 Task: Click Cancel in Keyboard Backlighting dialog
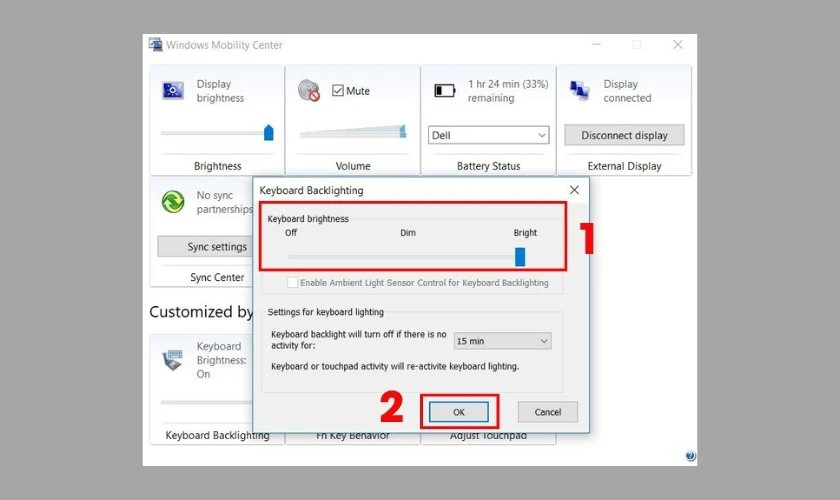coord(548,412)
